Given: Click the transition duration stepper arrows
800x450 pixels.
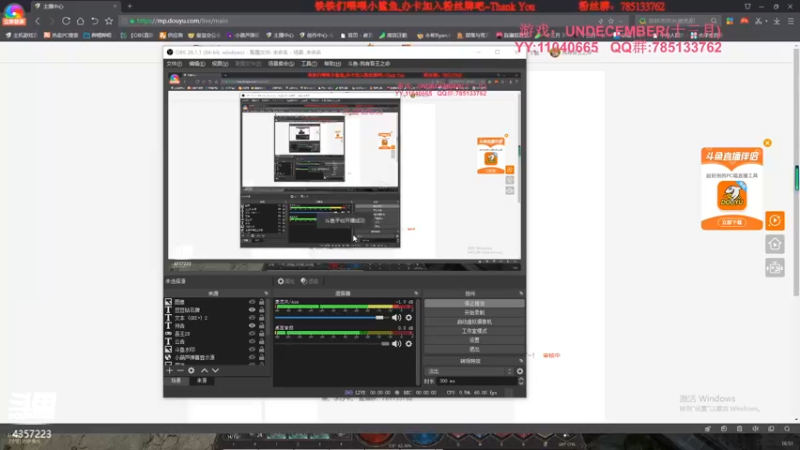Looking at the screenshot, I should click(x=520, y=381).
